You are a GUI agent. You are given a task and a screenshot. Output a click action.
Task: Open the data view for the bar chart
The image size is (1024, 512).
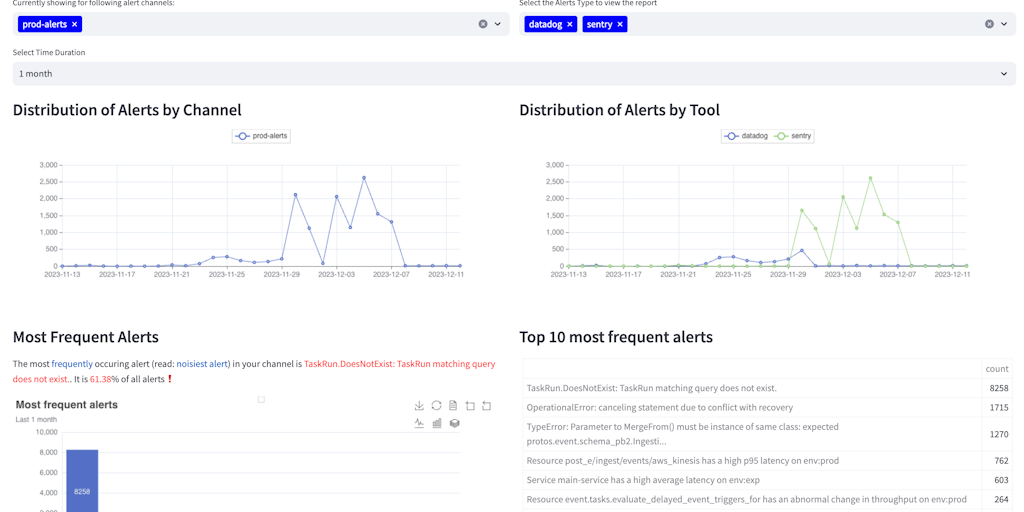[453, 406]
